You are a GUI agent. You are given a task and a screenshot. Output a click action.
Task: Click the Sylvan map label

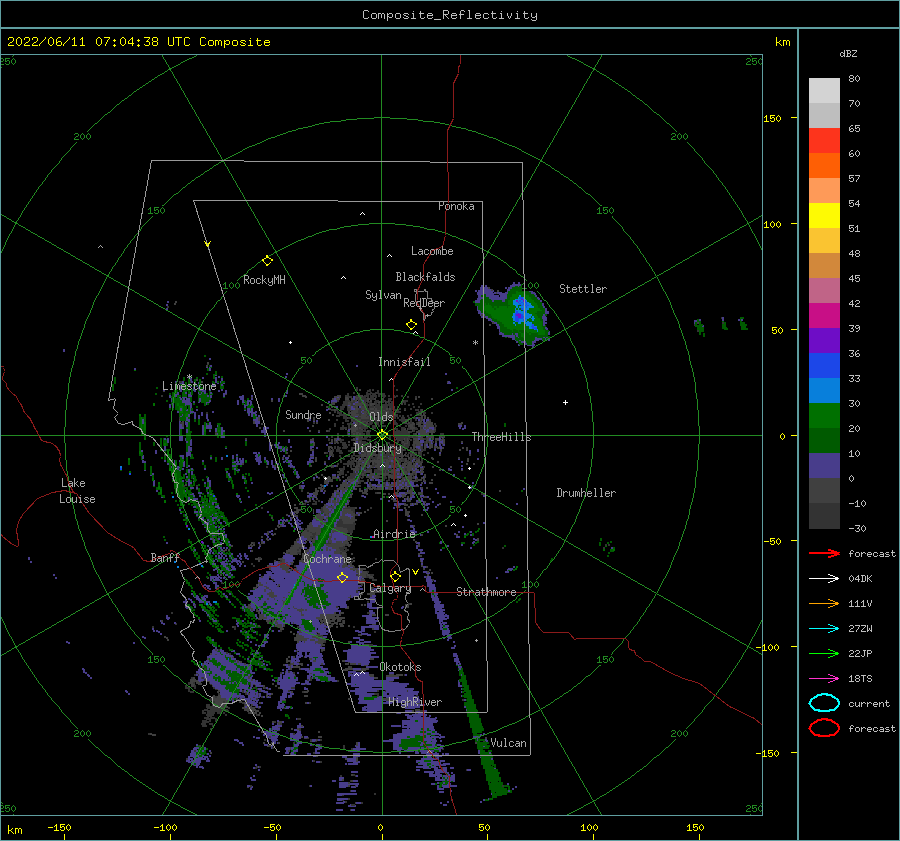pyautogui.click(x=383, y=295)
